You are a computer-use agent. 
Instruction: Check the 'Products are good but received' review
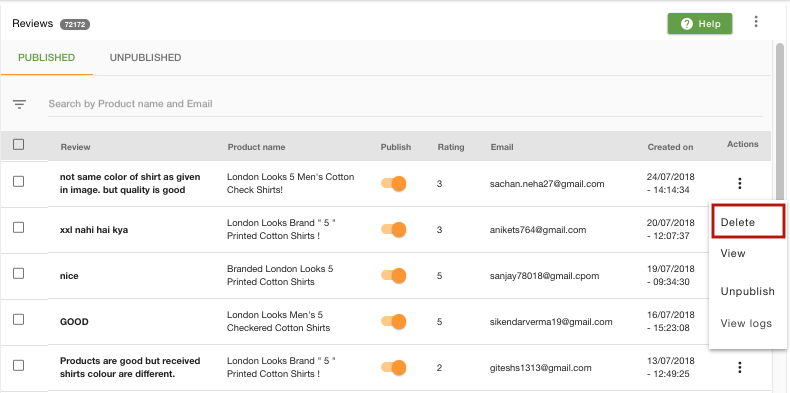(19, 365)
